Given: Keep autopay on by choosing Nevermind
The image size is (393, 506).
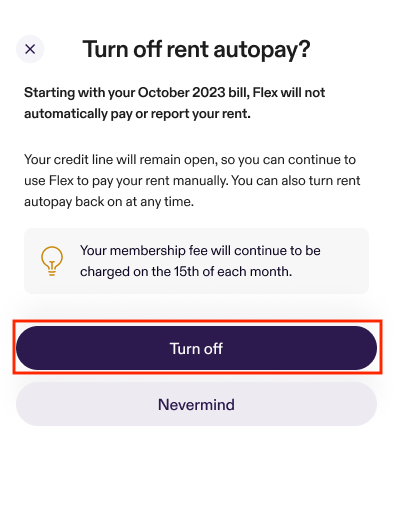Looking at the screenshot, I should tap(196, 404).
